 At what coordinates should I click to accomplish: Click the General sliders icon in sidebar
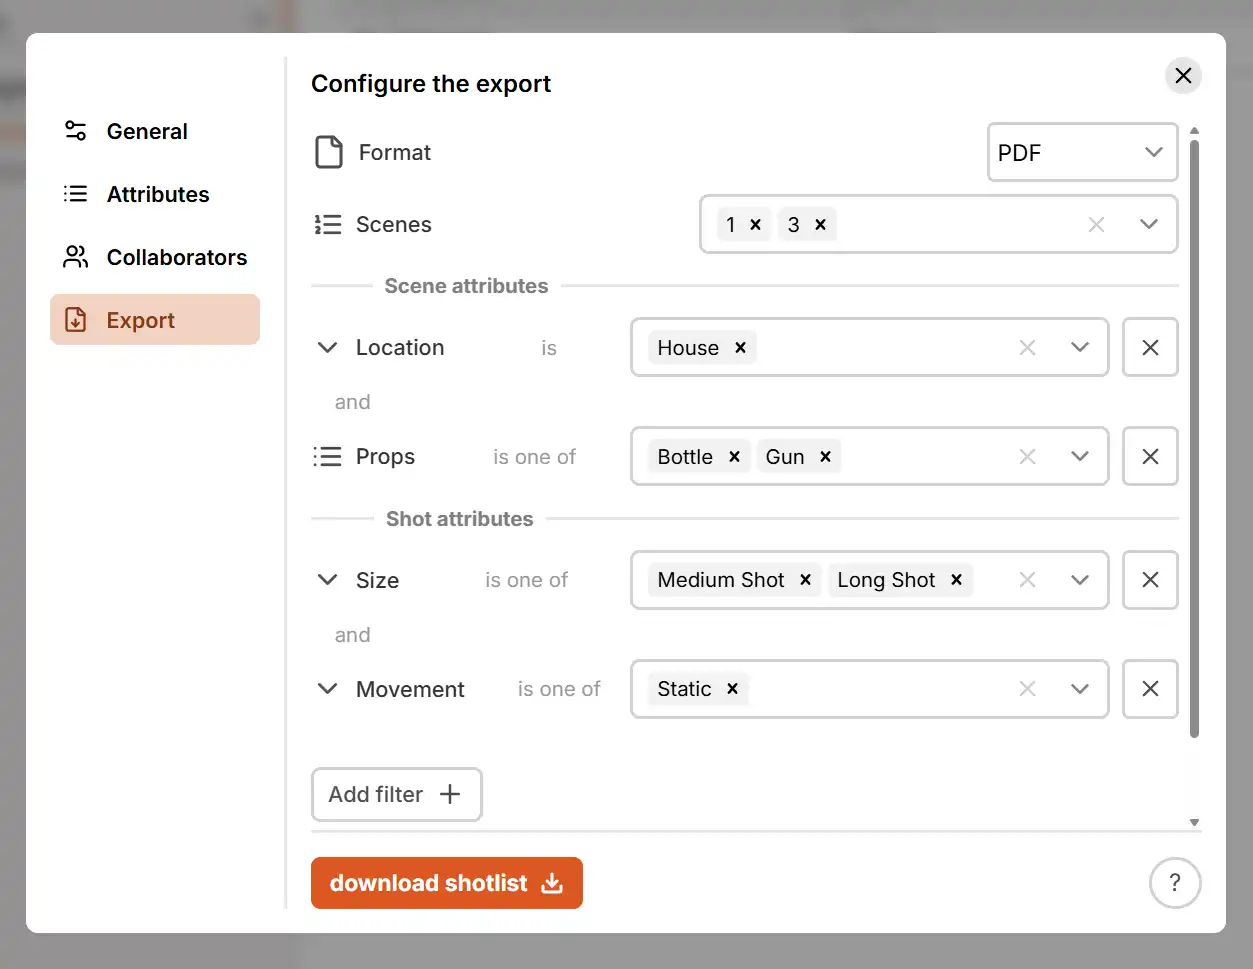pos(74,131)
